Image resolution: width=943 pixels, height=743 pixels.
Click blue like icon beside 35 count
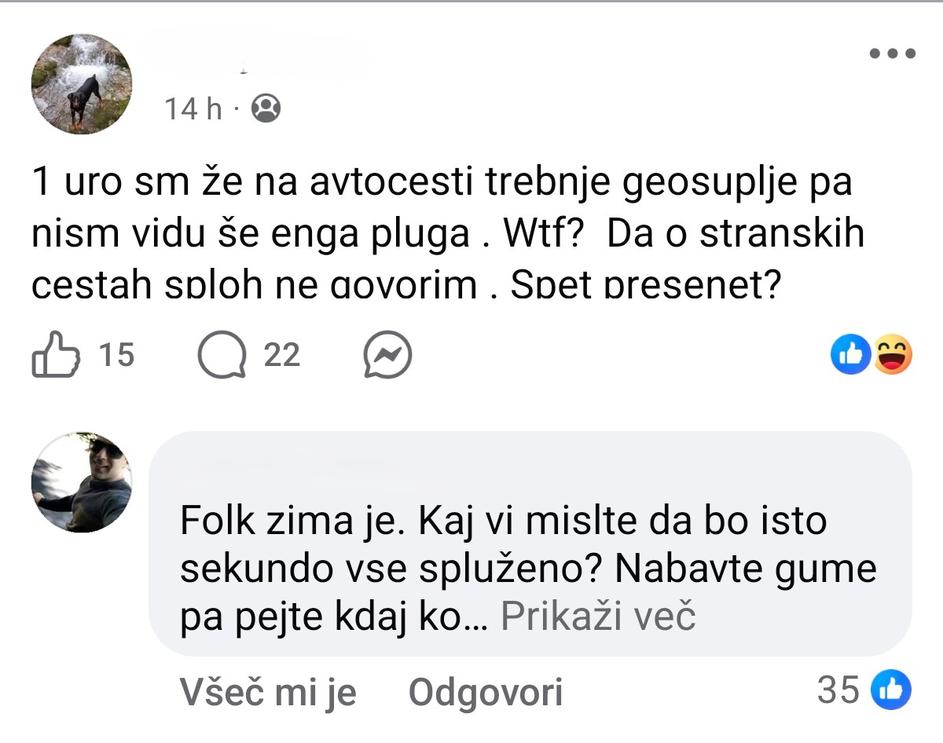[892, 689]
